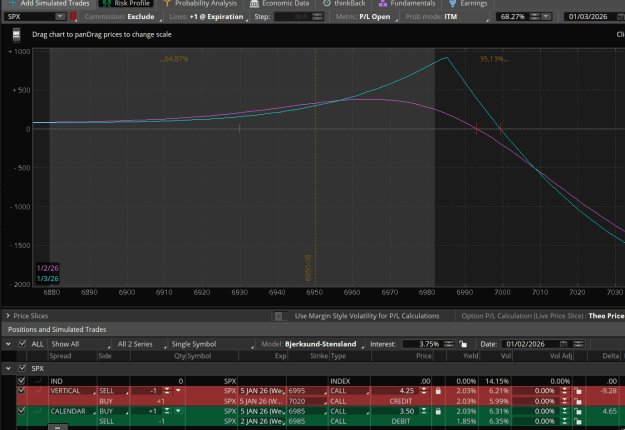Viewport: 625px width, 430px height.
Task: Adjust the VERTICAL quantity -1 stepper
Action: tap(167, 391)
